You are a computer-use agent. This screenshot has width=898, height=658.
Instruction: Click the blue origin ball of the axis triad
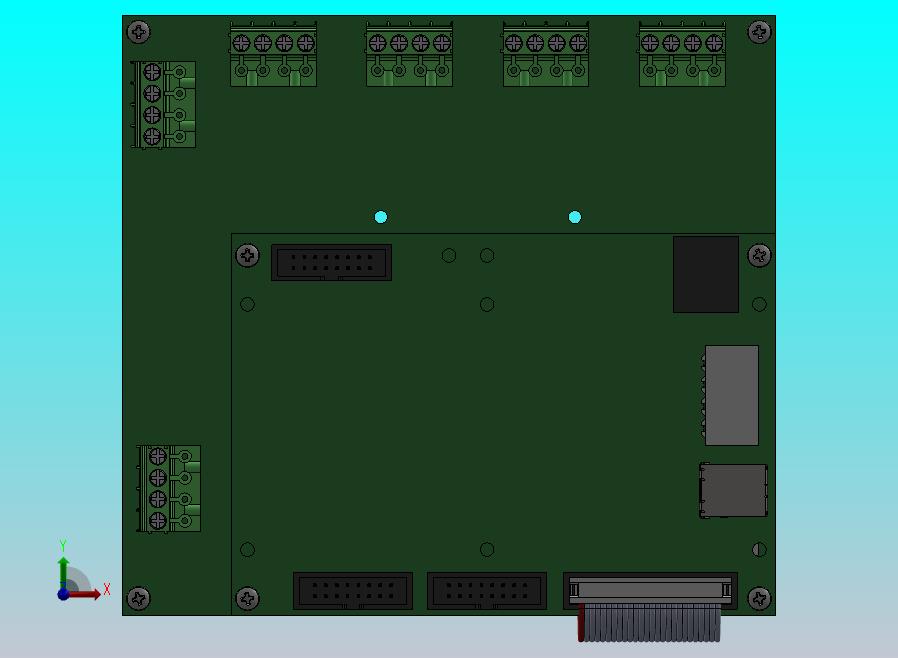[64, 594]
